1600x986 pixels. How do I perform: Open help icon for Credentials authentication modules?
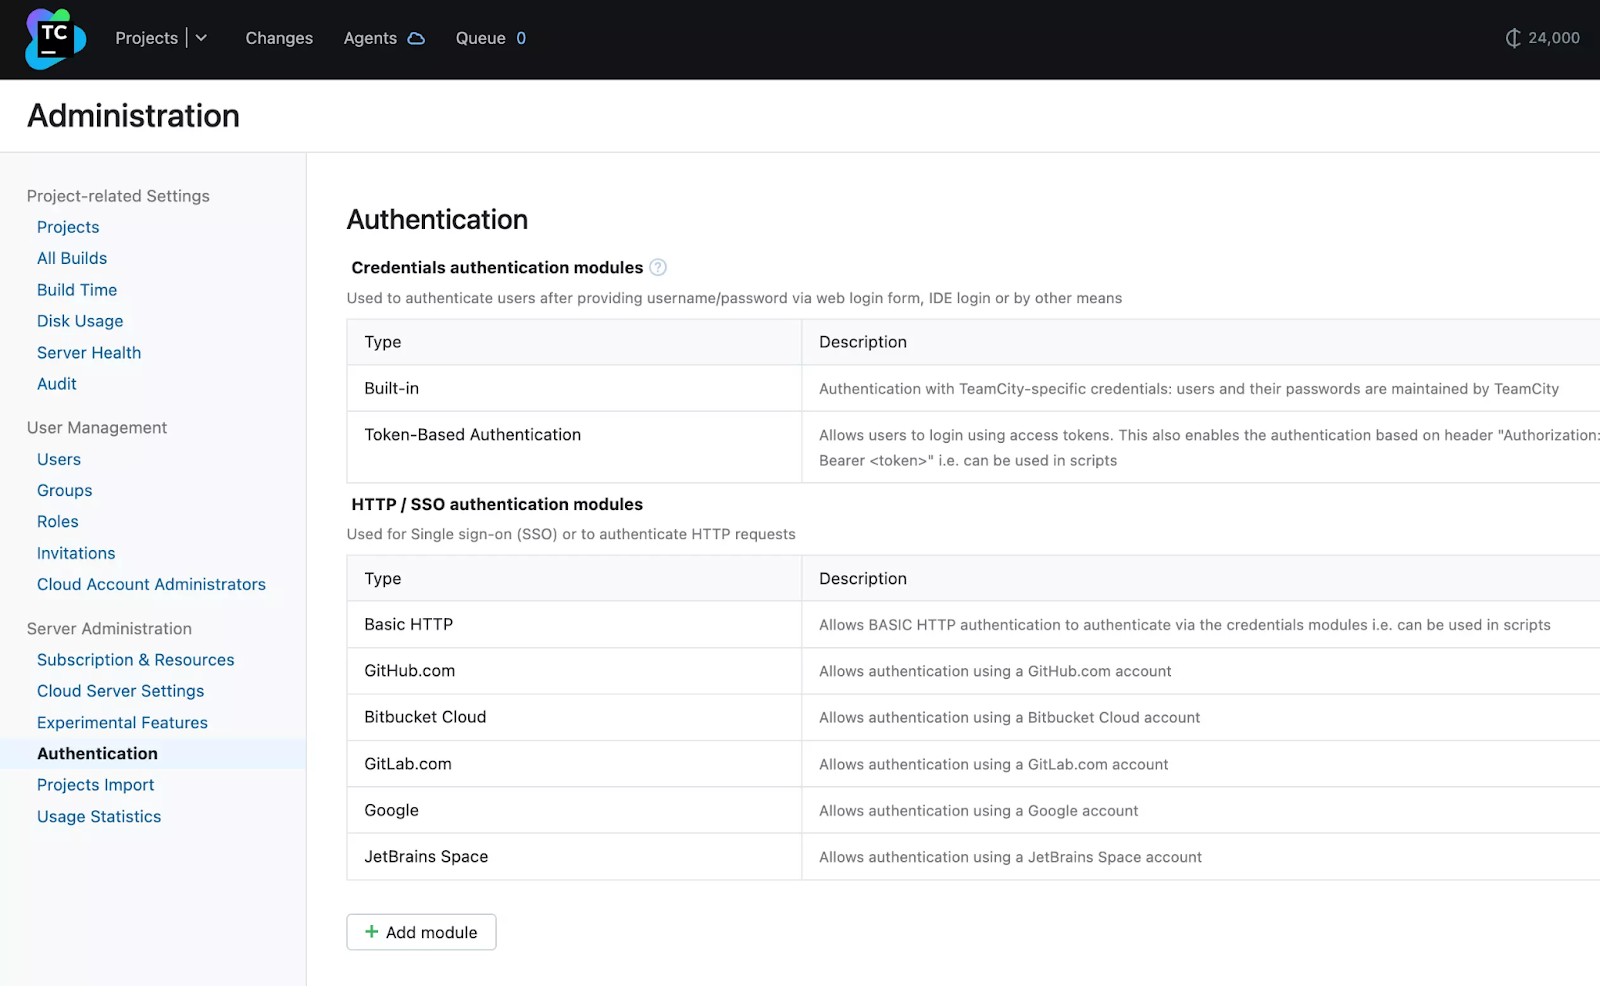(657, 267)
